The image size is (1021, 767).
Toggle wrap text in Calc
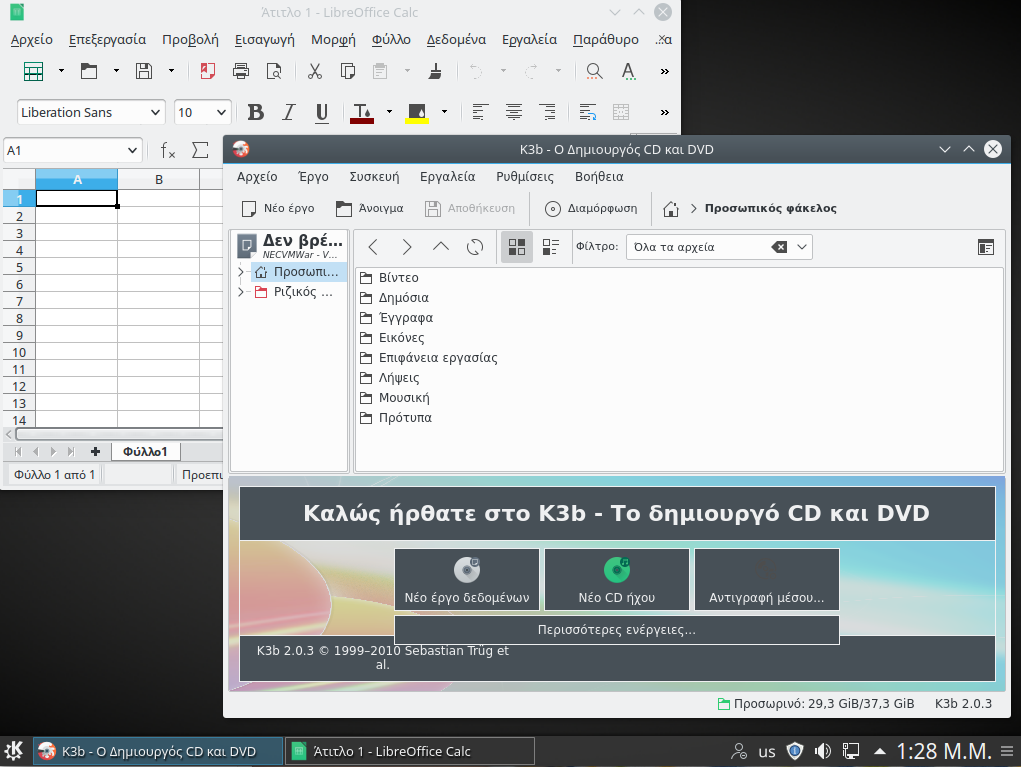tap(588, 113)
